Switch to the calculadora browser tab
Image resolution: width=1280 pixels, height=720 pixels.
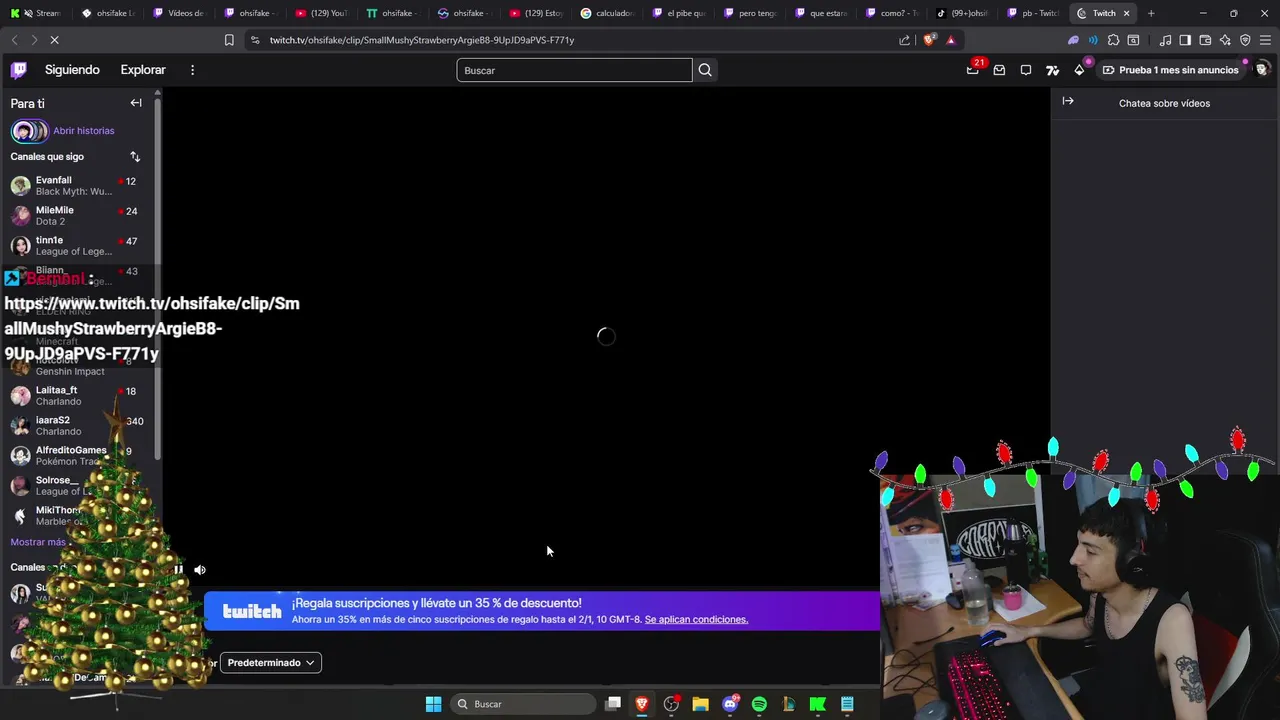pyautogui.click(x=609, y=13)
